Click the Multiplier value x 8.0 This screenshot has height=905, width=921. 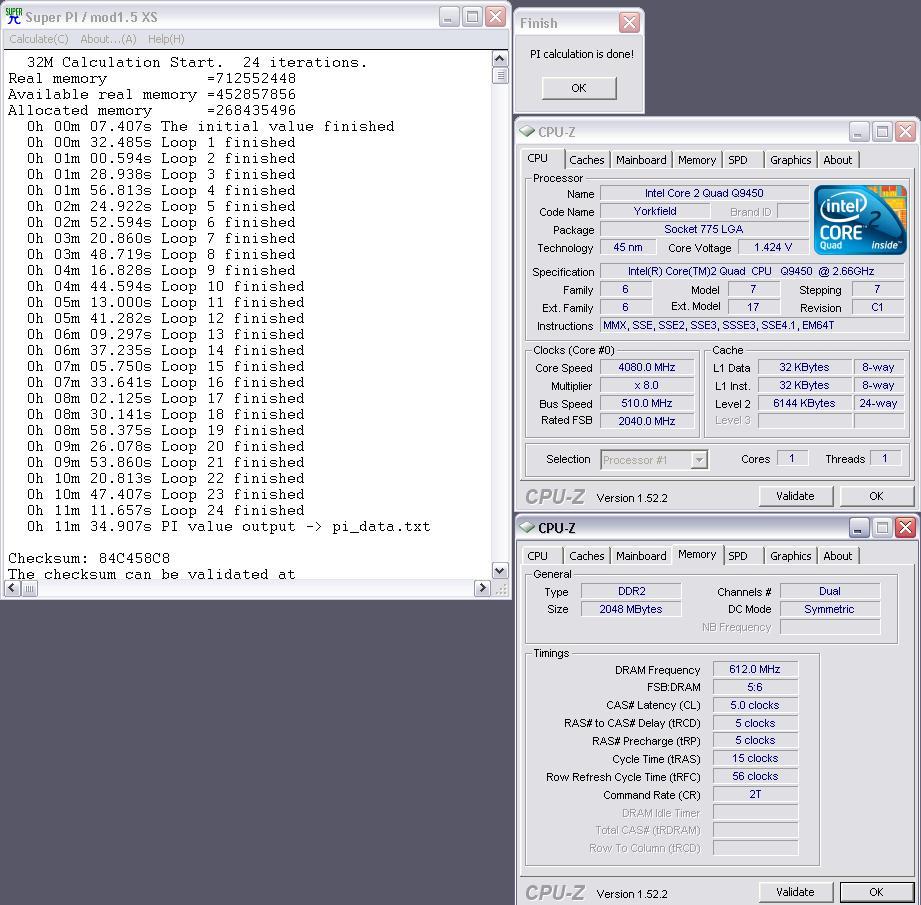647,385
